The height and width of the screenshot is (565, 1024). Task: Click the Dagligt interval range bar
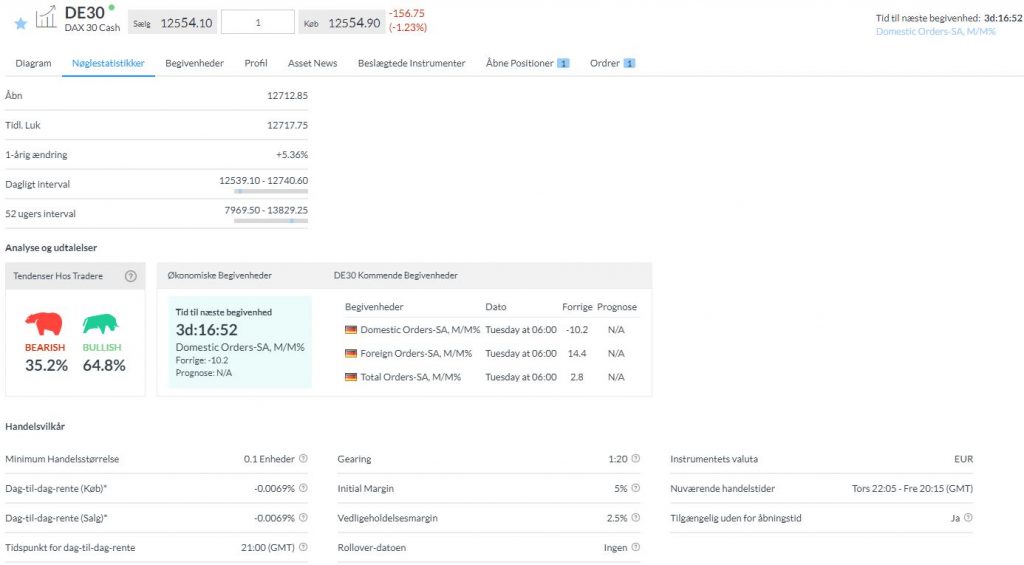tap(271, 191)
